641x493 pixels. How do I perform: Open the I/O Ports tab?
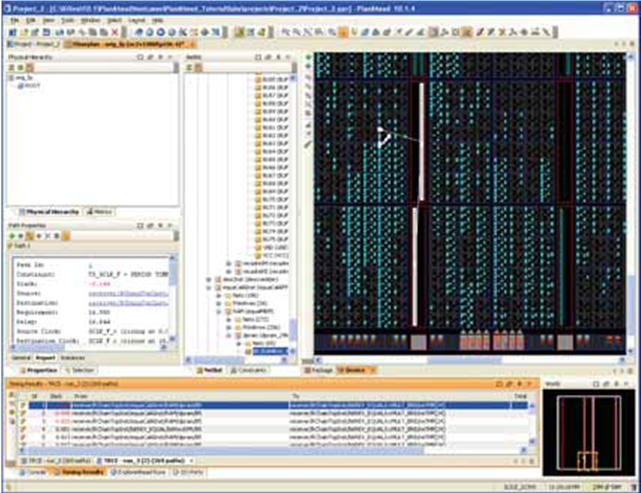coord(188,472)
